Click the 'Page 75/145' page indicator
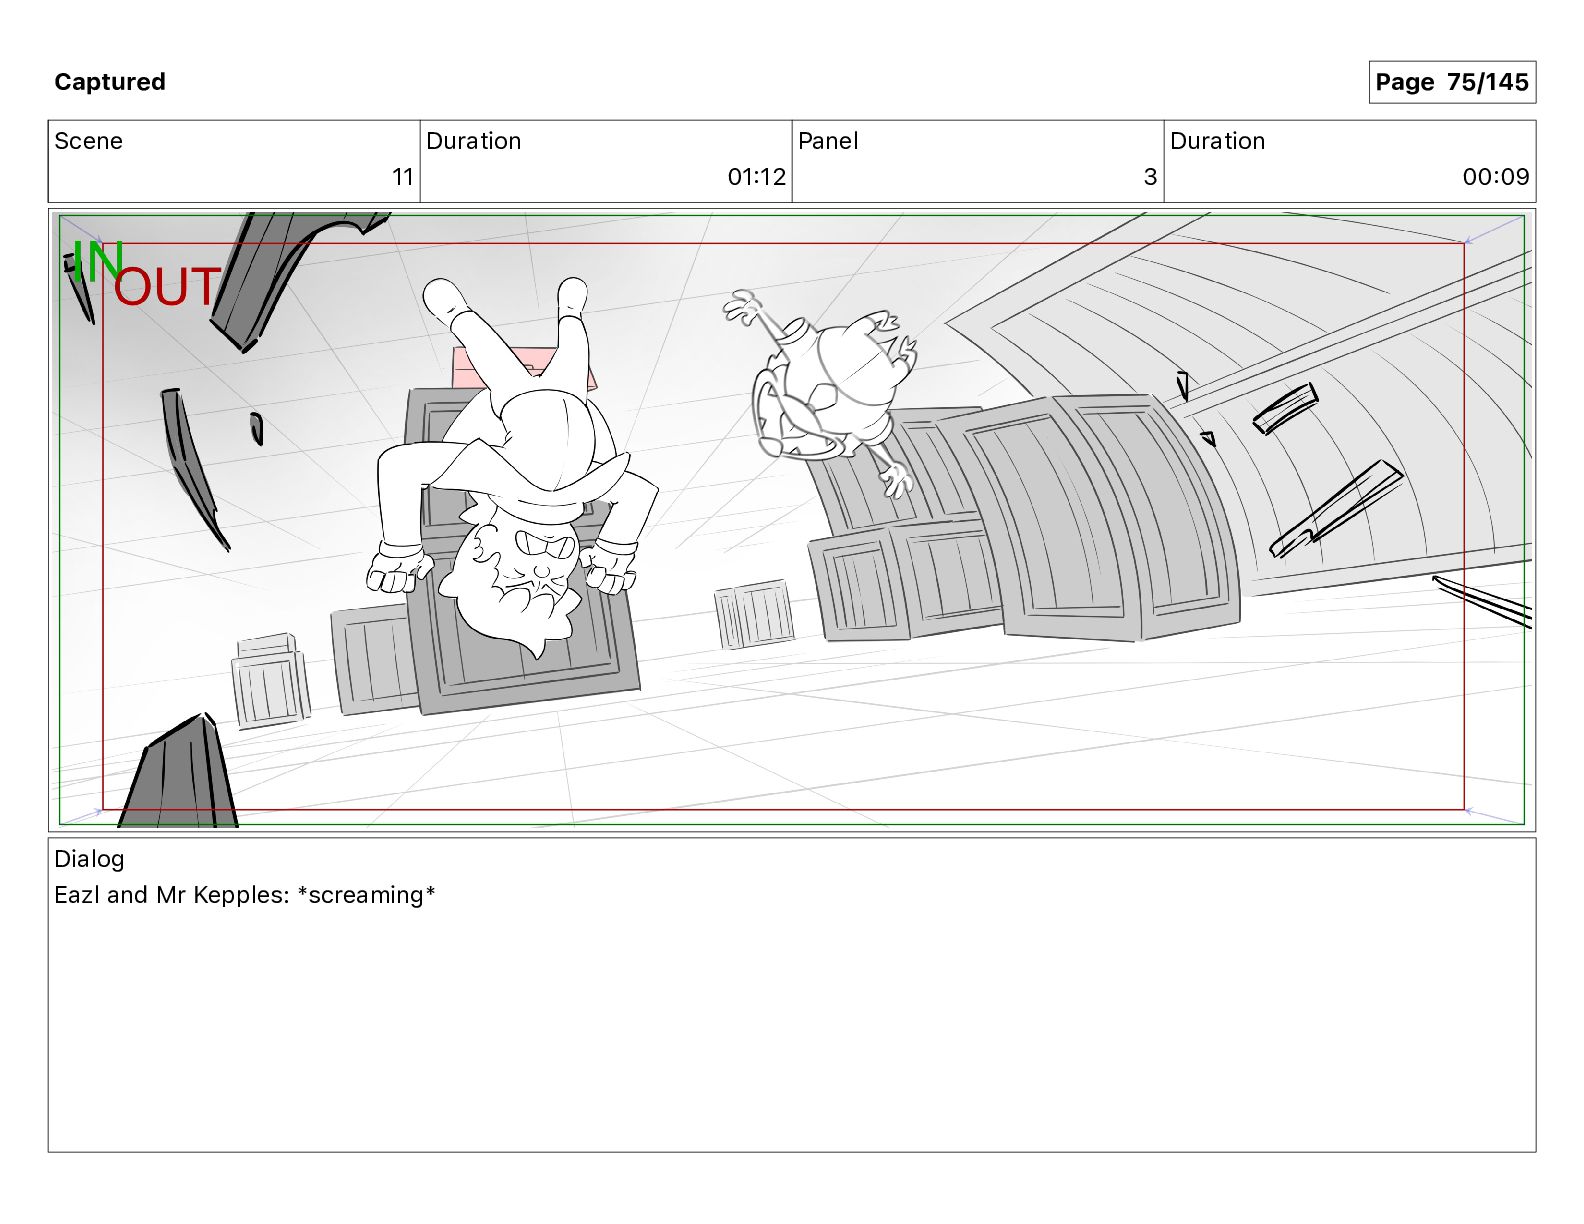Screen dimensions: 1584x1224 pyautogui.click(x=1452, y=82)
